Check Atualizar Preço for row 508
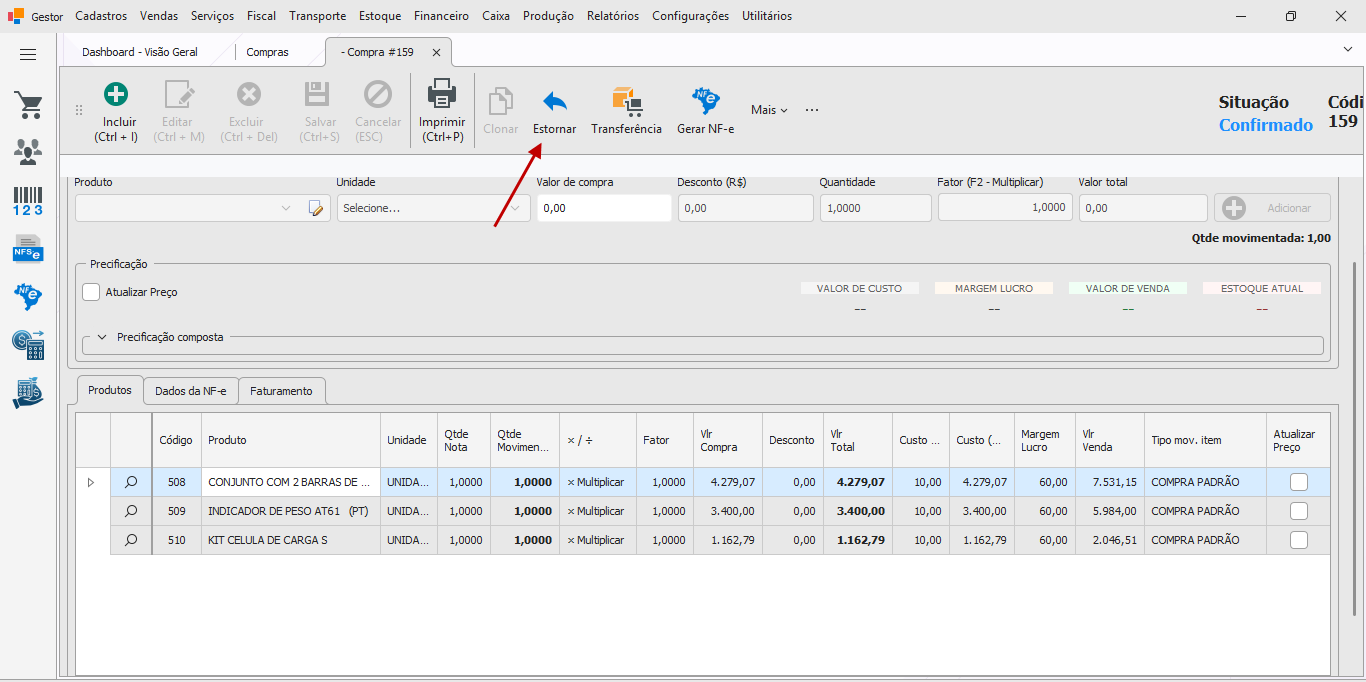This screenshot has width=1366, height=682. click(1298, 482)
